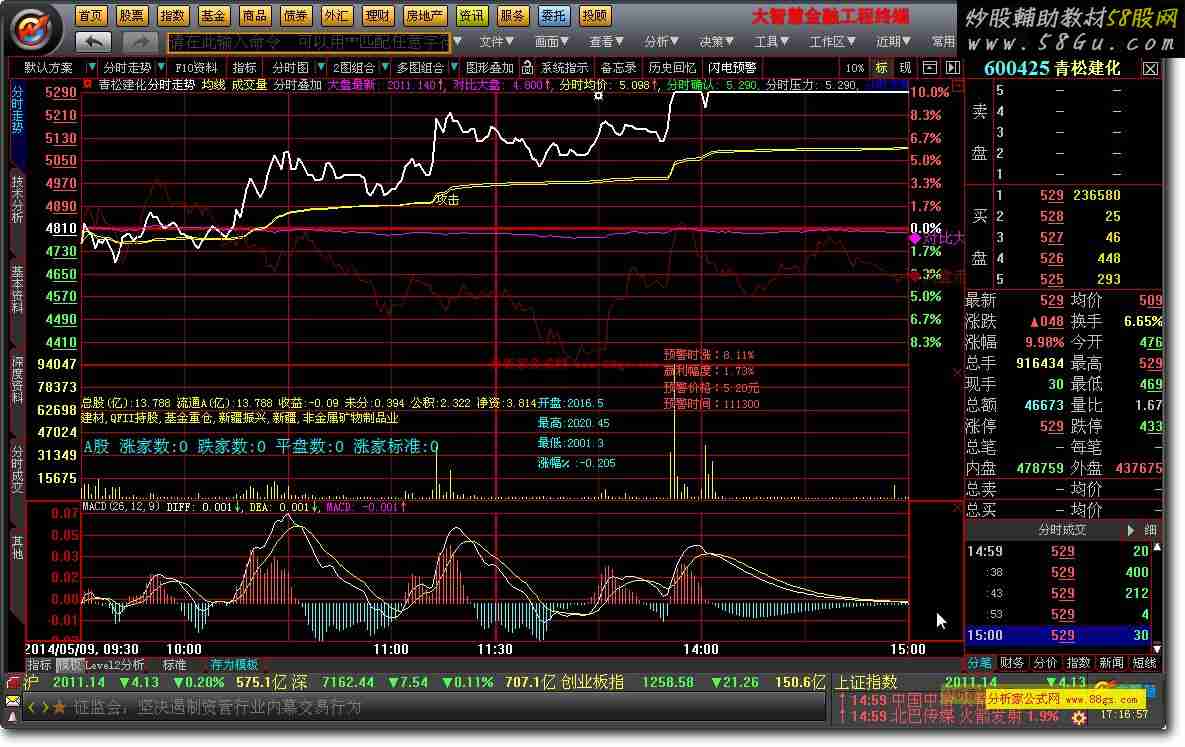The image size is (1185, 747).
Task: Click the 细 detail icon in 分时成交 header
Action: coord(1149,530)
